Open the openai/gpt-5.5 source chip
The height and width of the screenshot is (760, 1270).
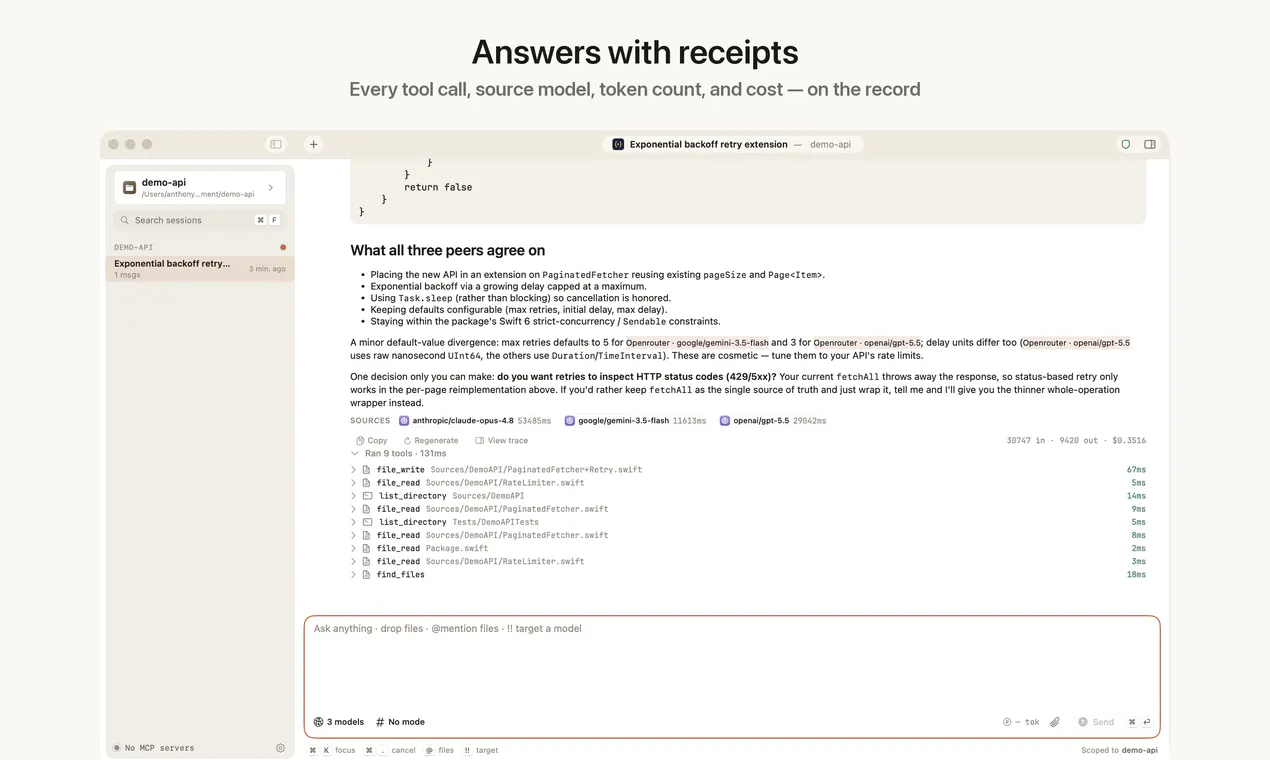773,421
